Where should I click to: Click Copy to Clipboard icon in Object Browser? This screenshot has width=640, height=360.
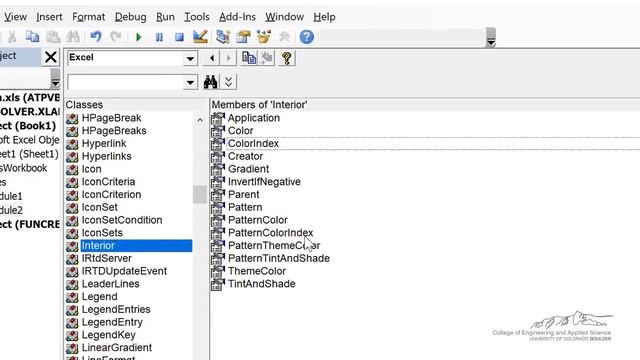[x=249, y=58]
